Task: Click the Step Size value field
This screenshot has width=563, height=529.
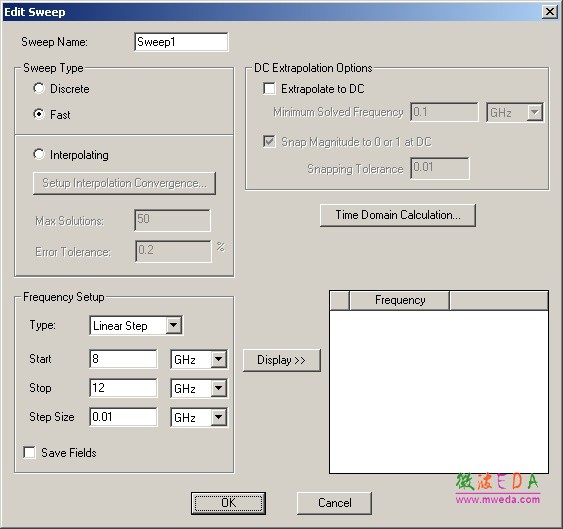Action: 123,417
